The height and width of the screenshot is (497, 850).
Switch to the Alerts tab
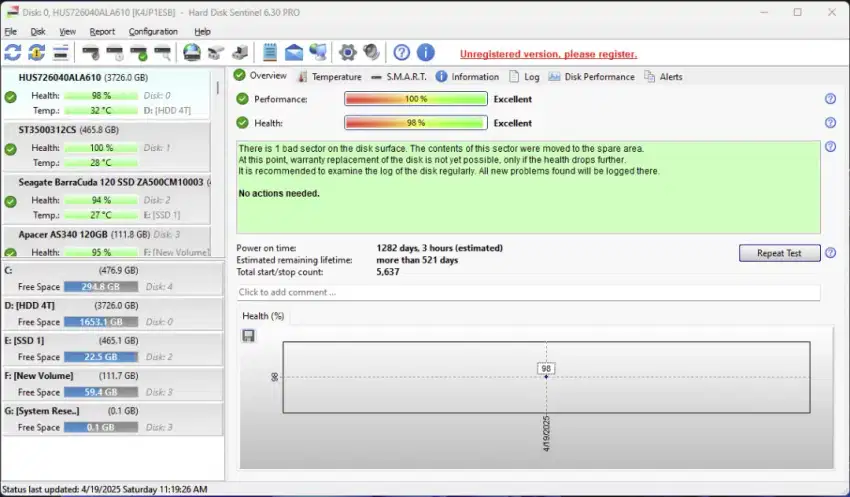click(664, 76)
